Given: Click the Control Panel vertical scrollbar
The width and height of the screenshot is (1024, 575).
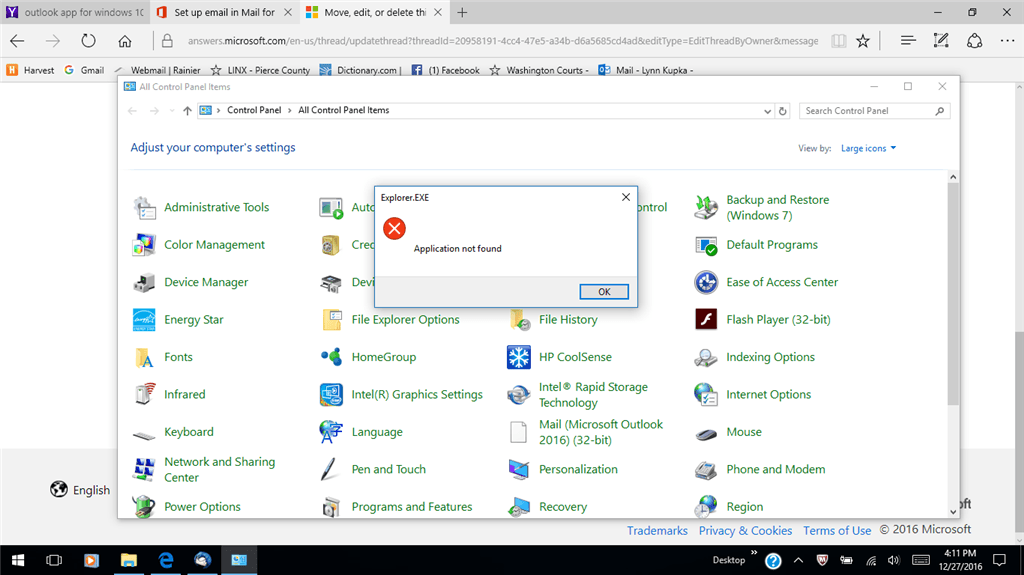Looking at the screenshot, I should click(953, 294).
